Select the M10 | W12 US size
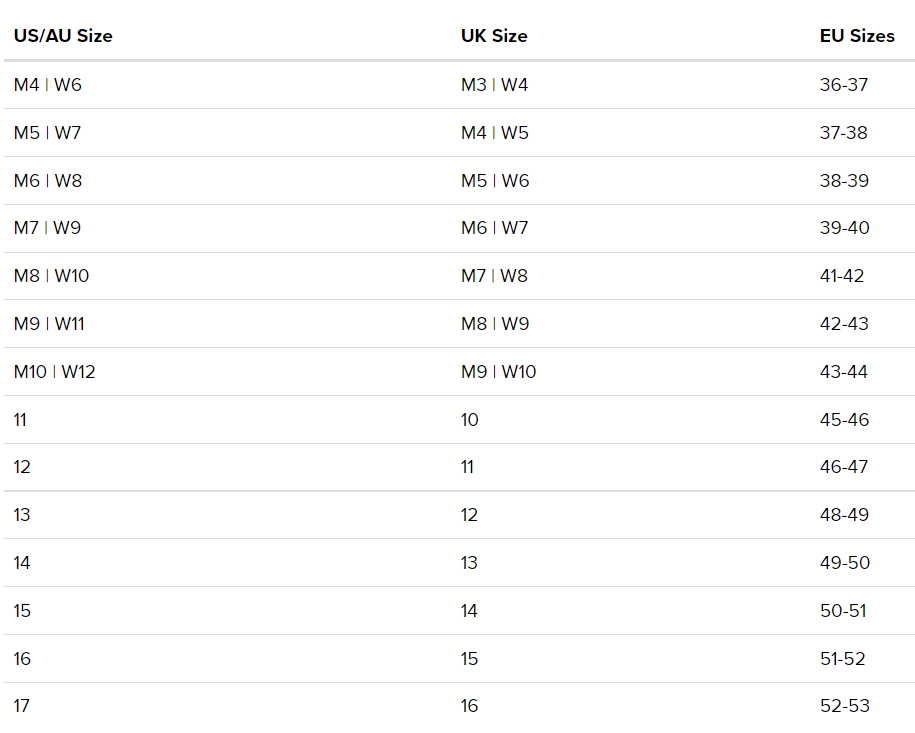Viewport: 915px width, 733px height. click(55, 372)
